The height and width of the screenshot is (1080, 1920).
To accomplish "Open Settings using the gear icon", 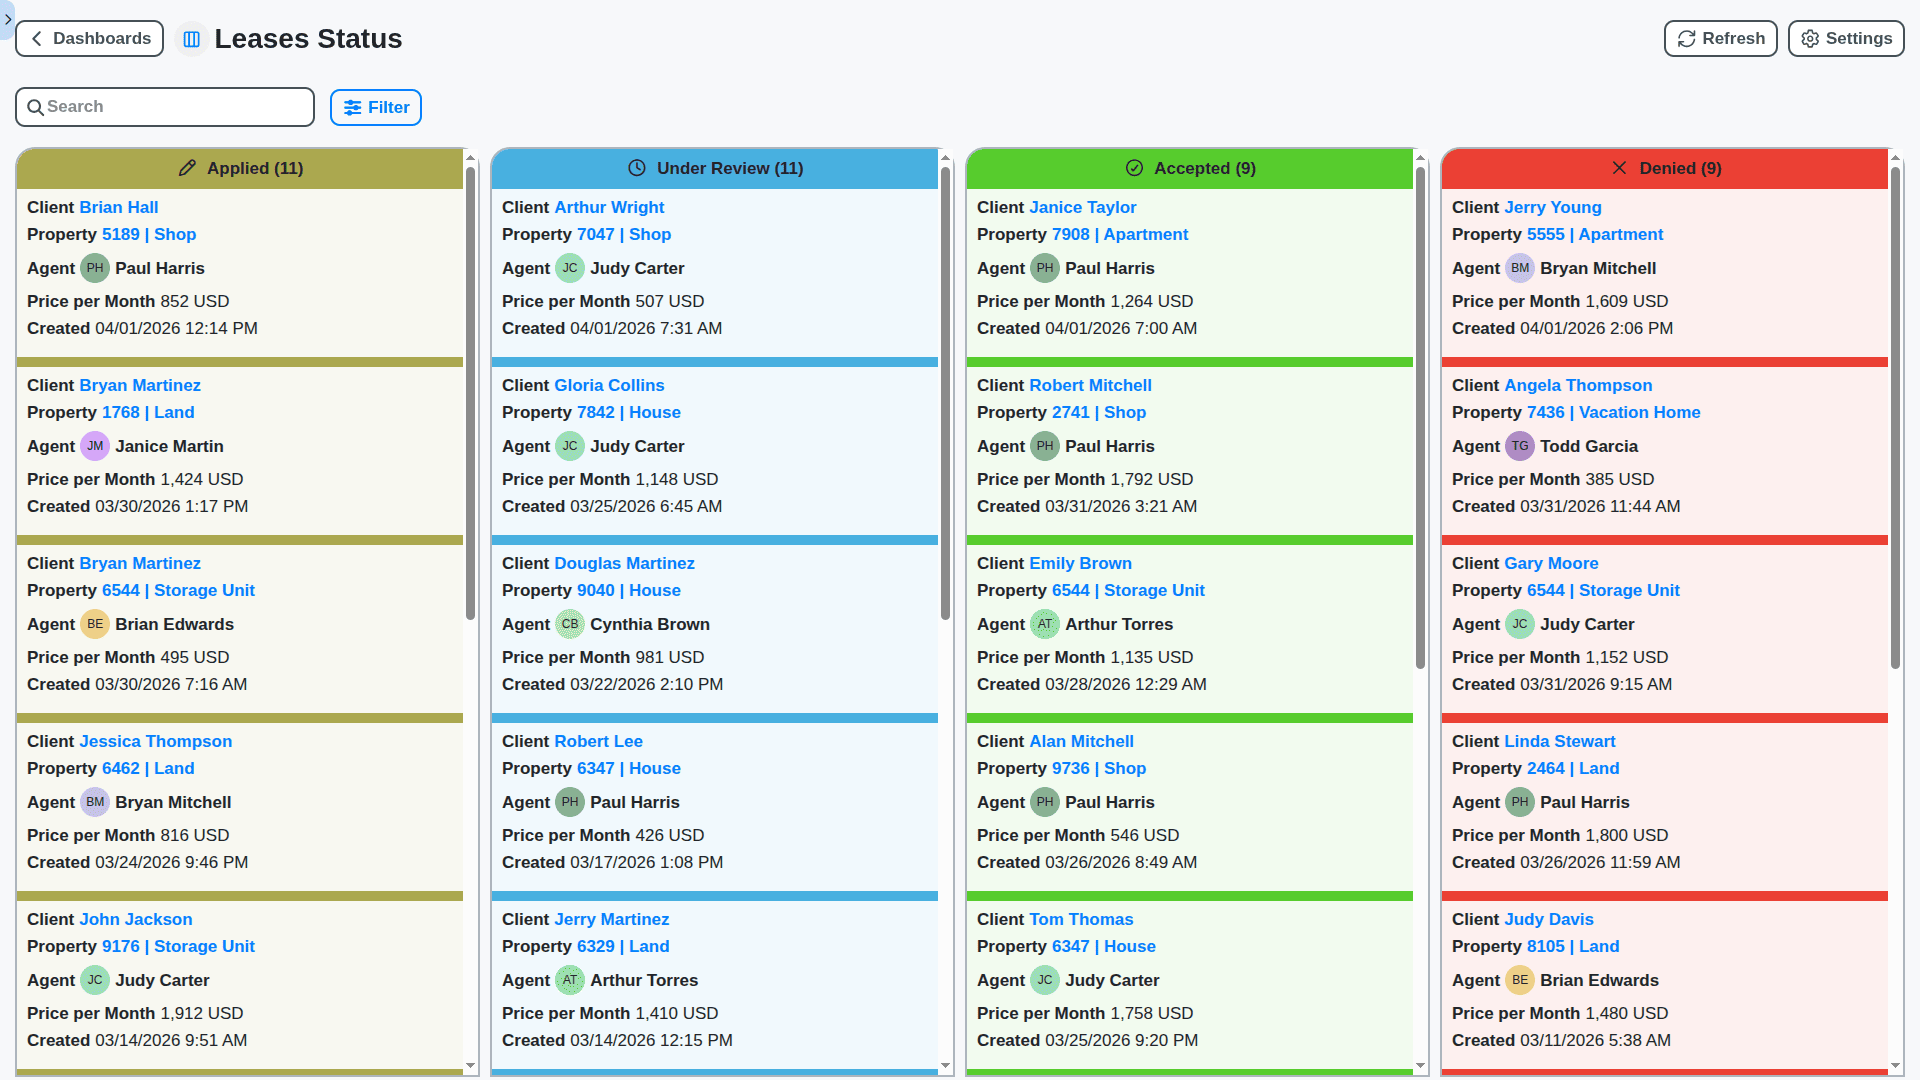I will pyautogui.click(x=1845, y=38).
